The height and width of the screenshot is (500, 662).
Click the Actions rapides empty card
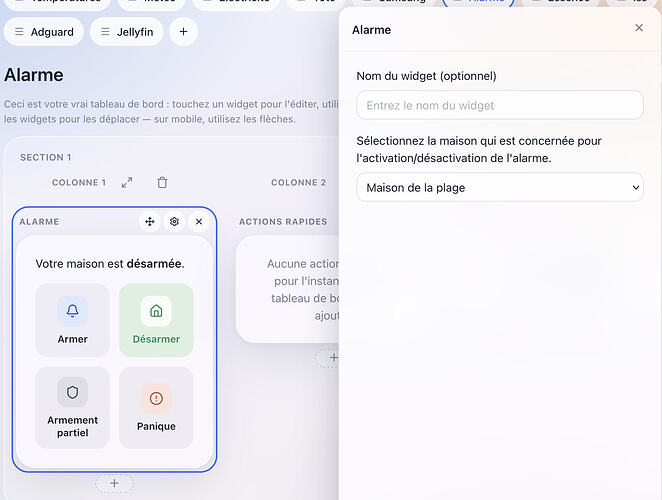(x=288, y=289)
